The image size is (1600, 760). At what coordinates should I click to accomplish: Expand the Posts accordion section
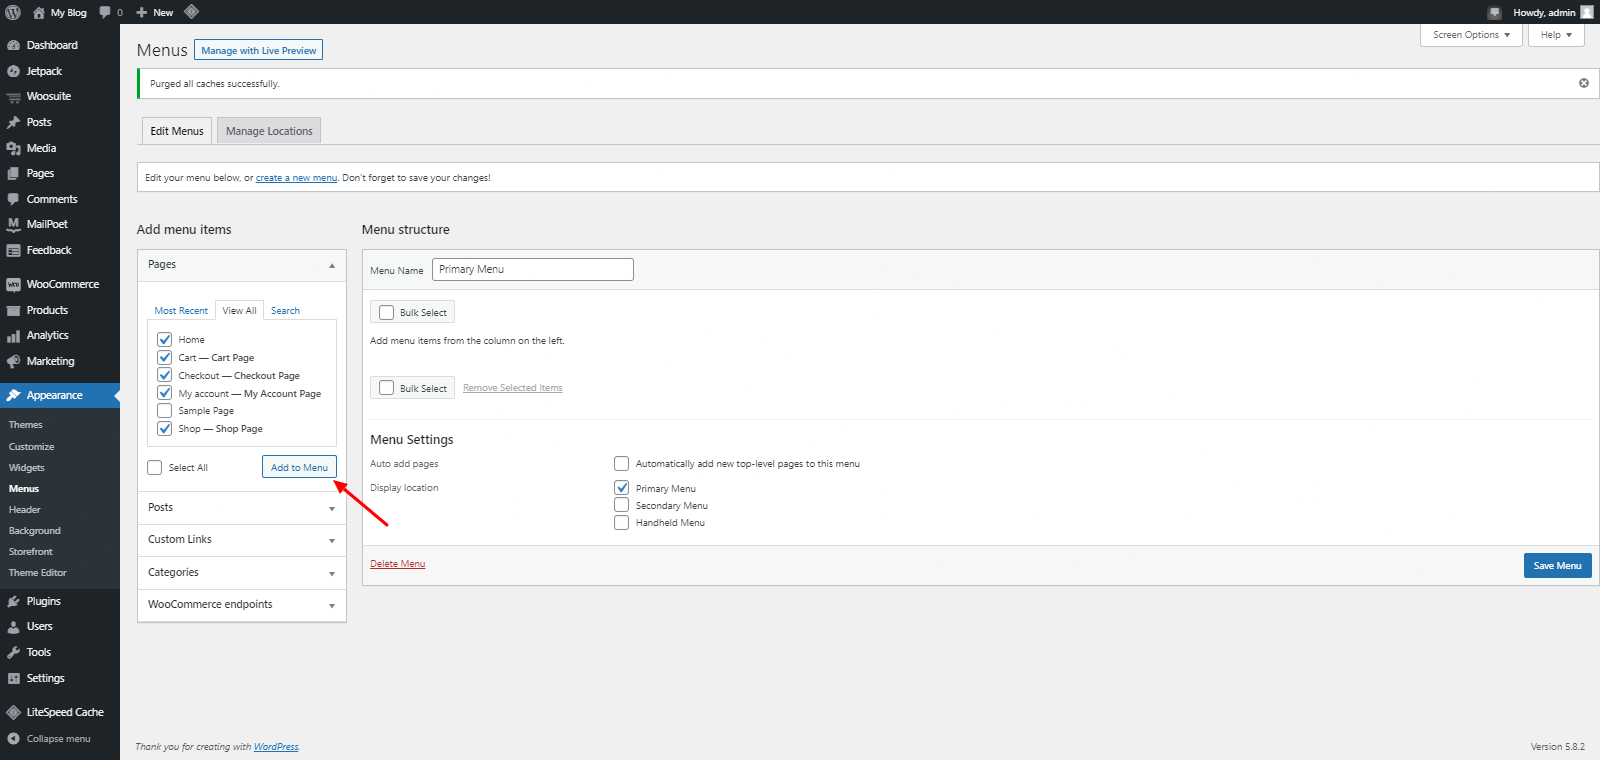242,508
